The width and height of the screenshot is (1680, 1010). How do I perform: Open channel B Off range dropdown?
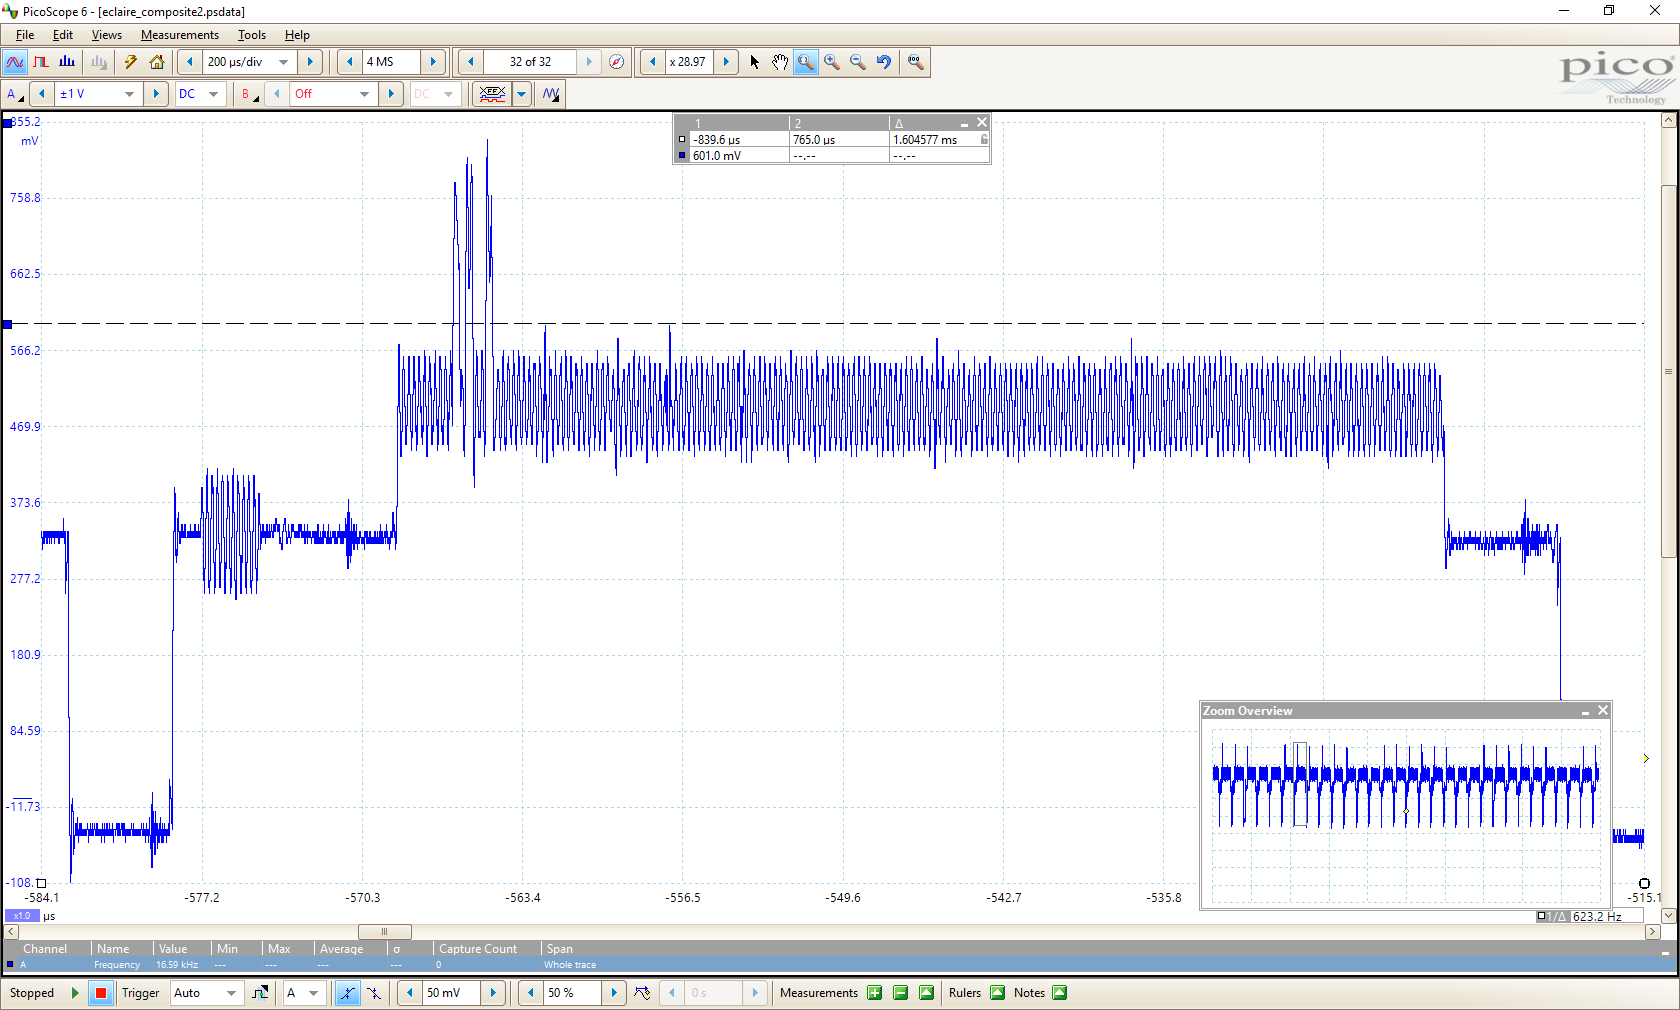[x=364, y=94]
